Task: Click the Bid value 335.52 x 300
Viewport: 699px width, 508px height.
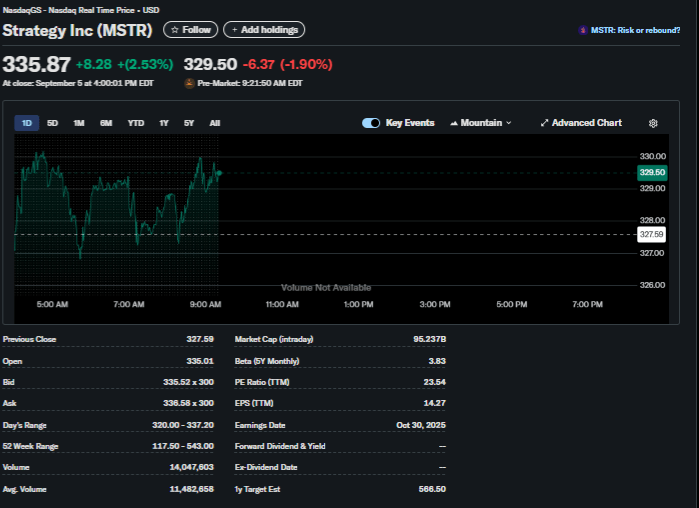Action: 188,382
